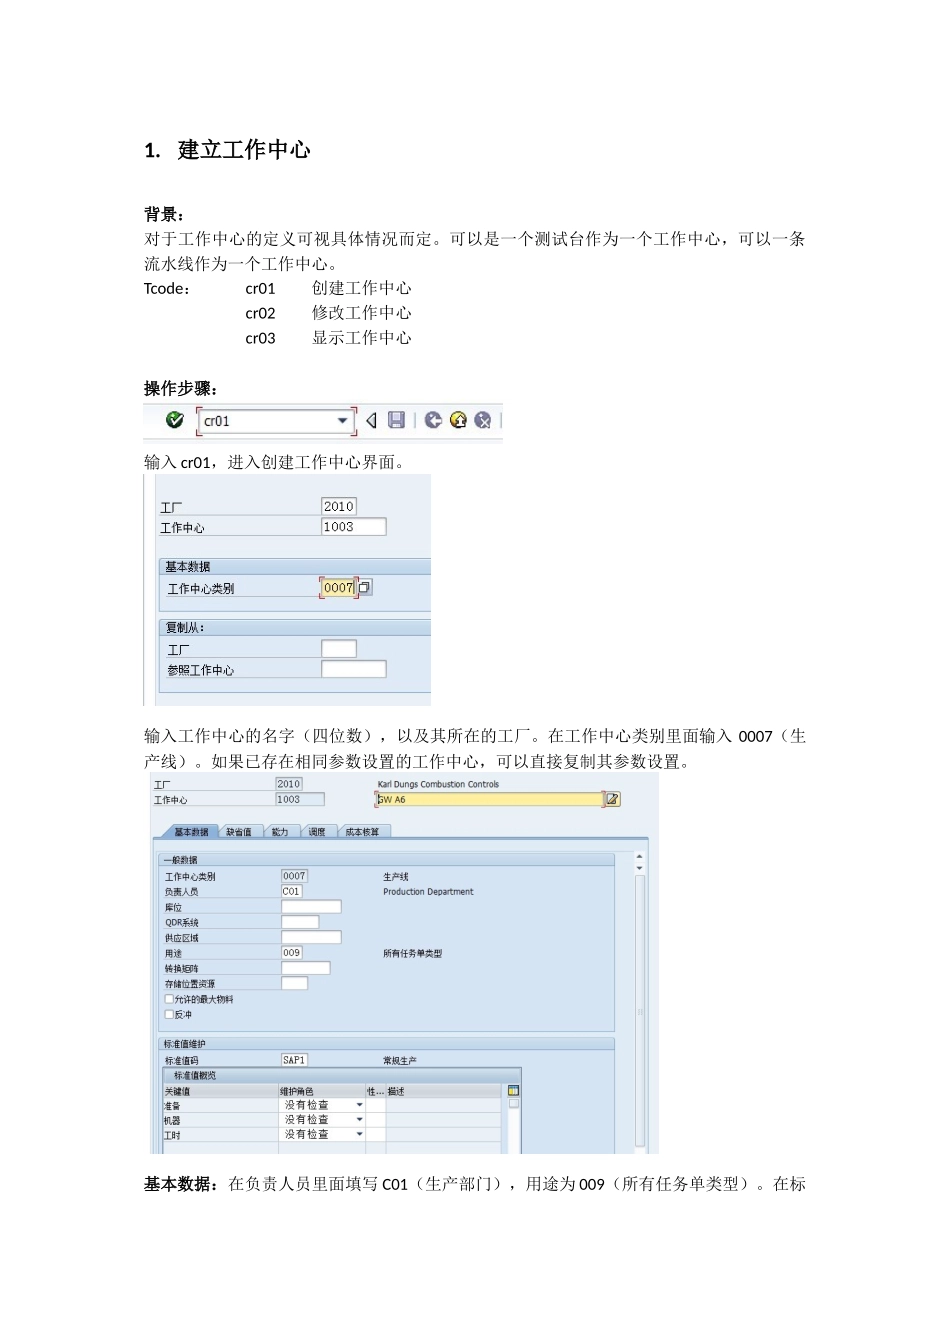950x1344 pixels.
Task: Click the 负责人员 field containing C01
Action: 291,891
